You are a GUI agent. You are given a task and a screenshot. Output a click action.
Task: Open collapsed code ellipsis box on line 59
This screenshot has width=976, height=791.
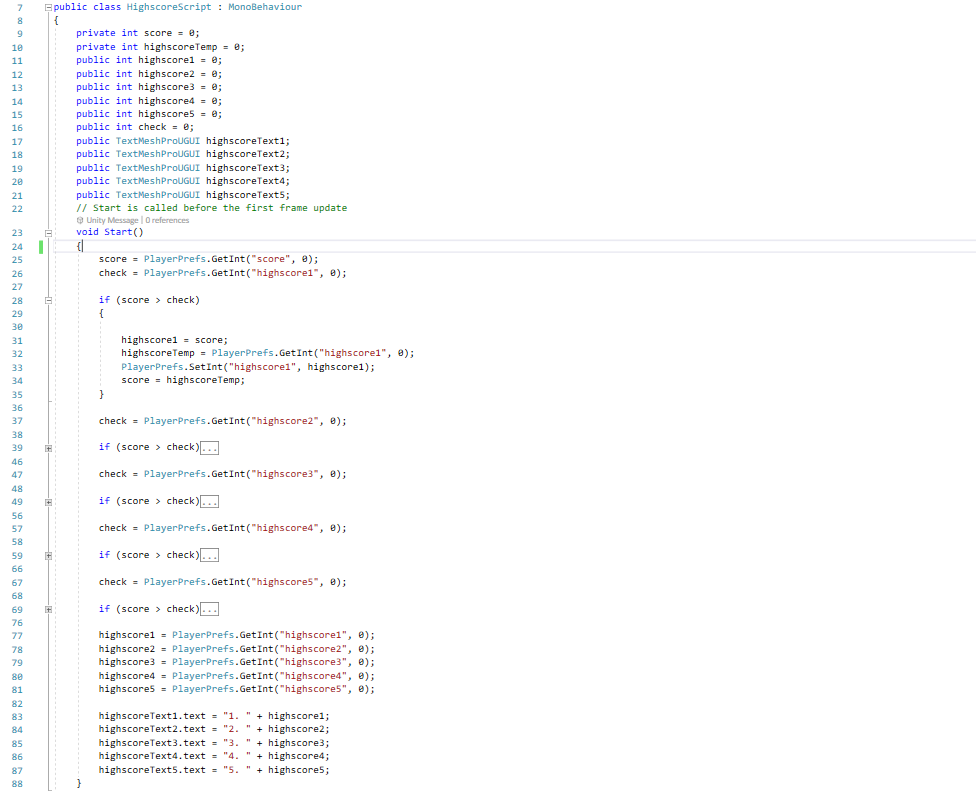tap(209, 555)
